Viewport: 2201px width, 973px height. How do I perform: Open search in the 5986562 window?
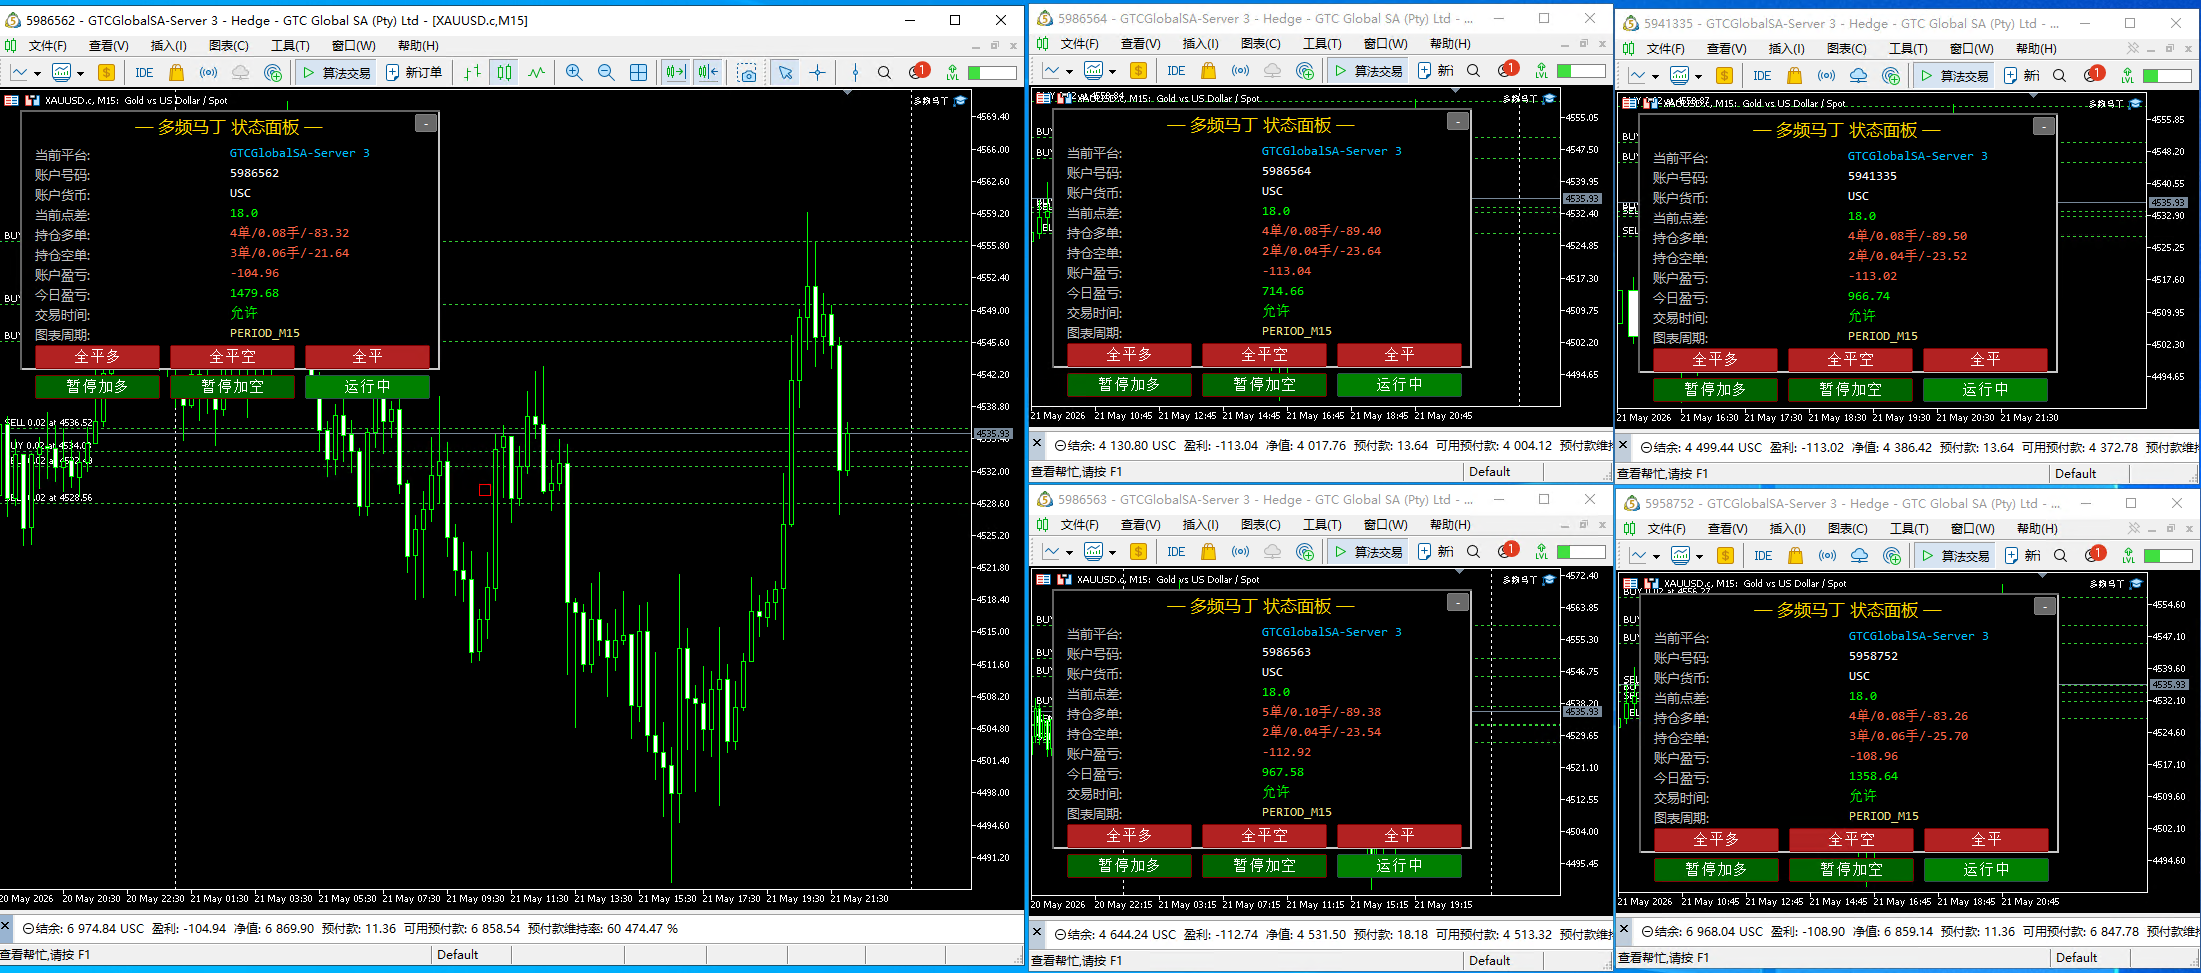click(884, 72)
